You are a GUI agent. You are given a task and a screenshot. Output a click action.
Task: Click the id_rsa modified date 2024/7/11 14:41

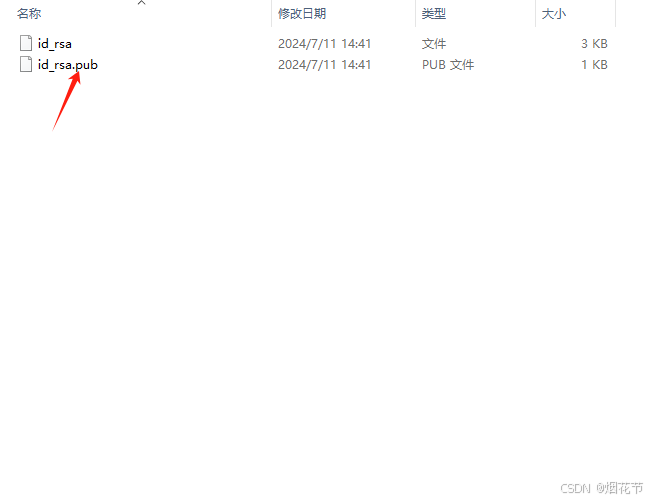pyautogui.click(x=324, y=44)
